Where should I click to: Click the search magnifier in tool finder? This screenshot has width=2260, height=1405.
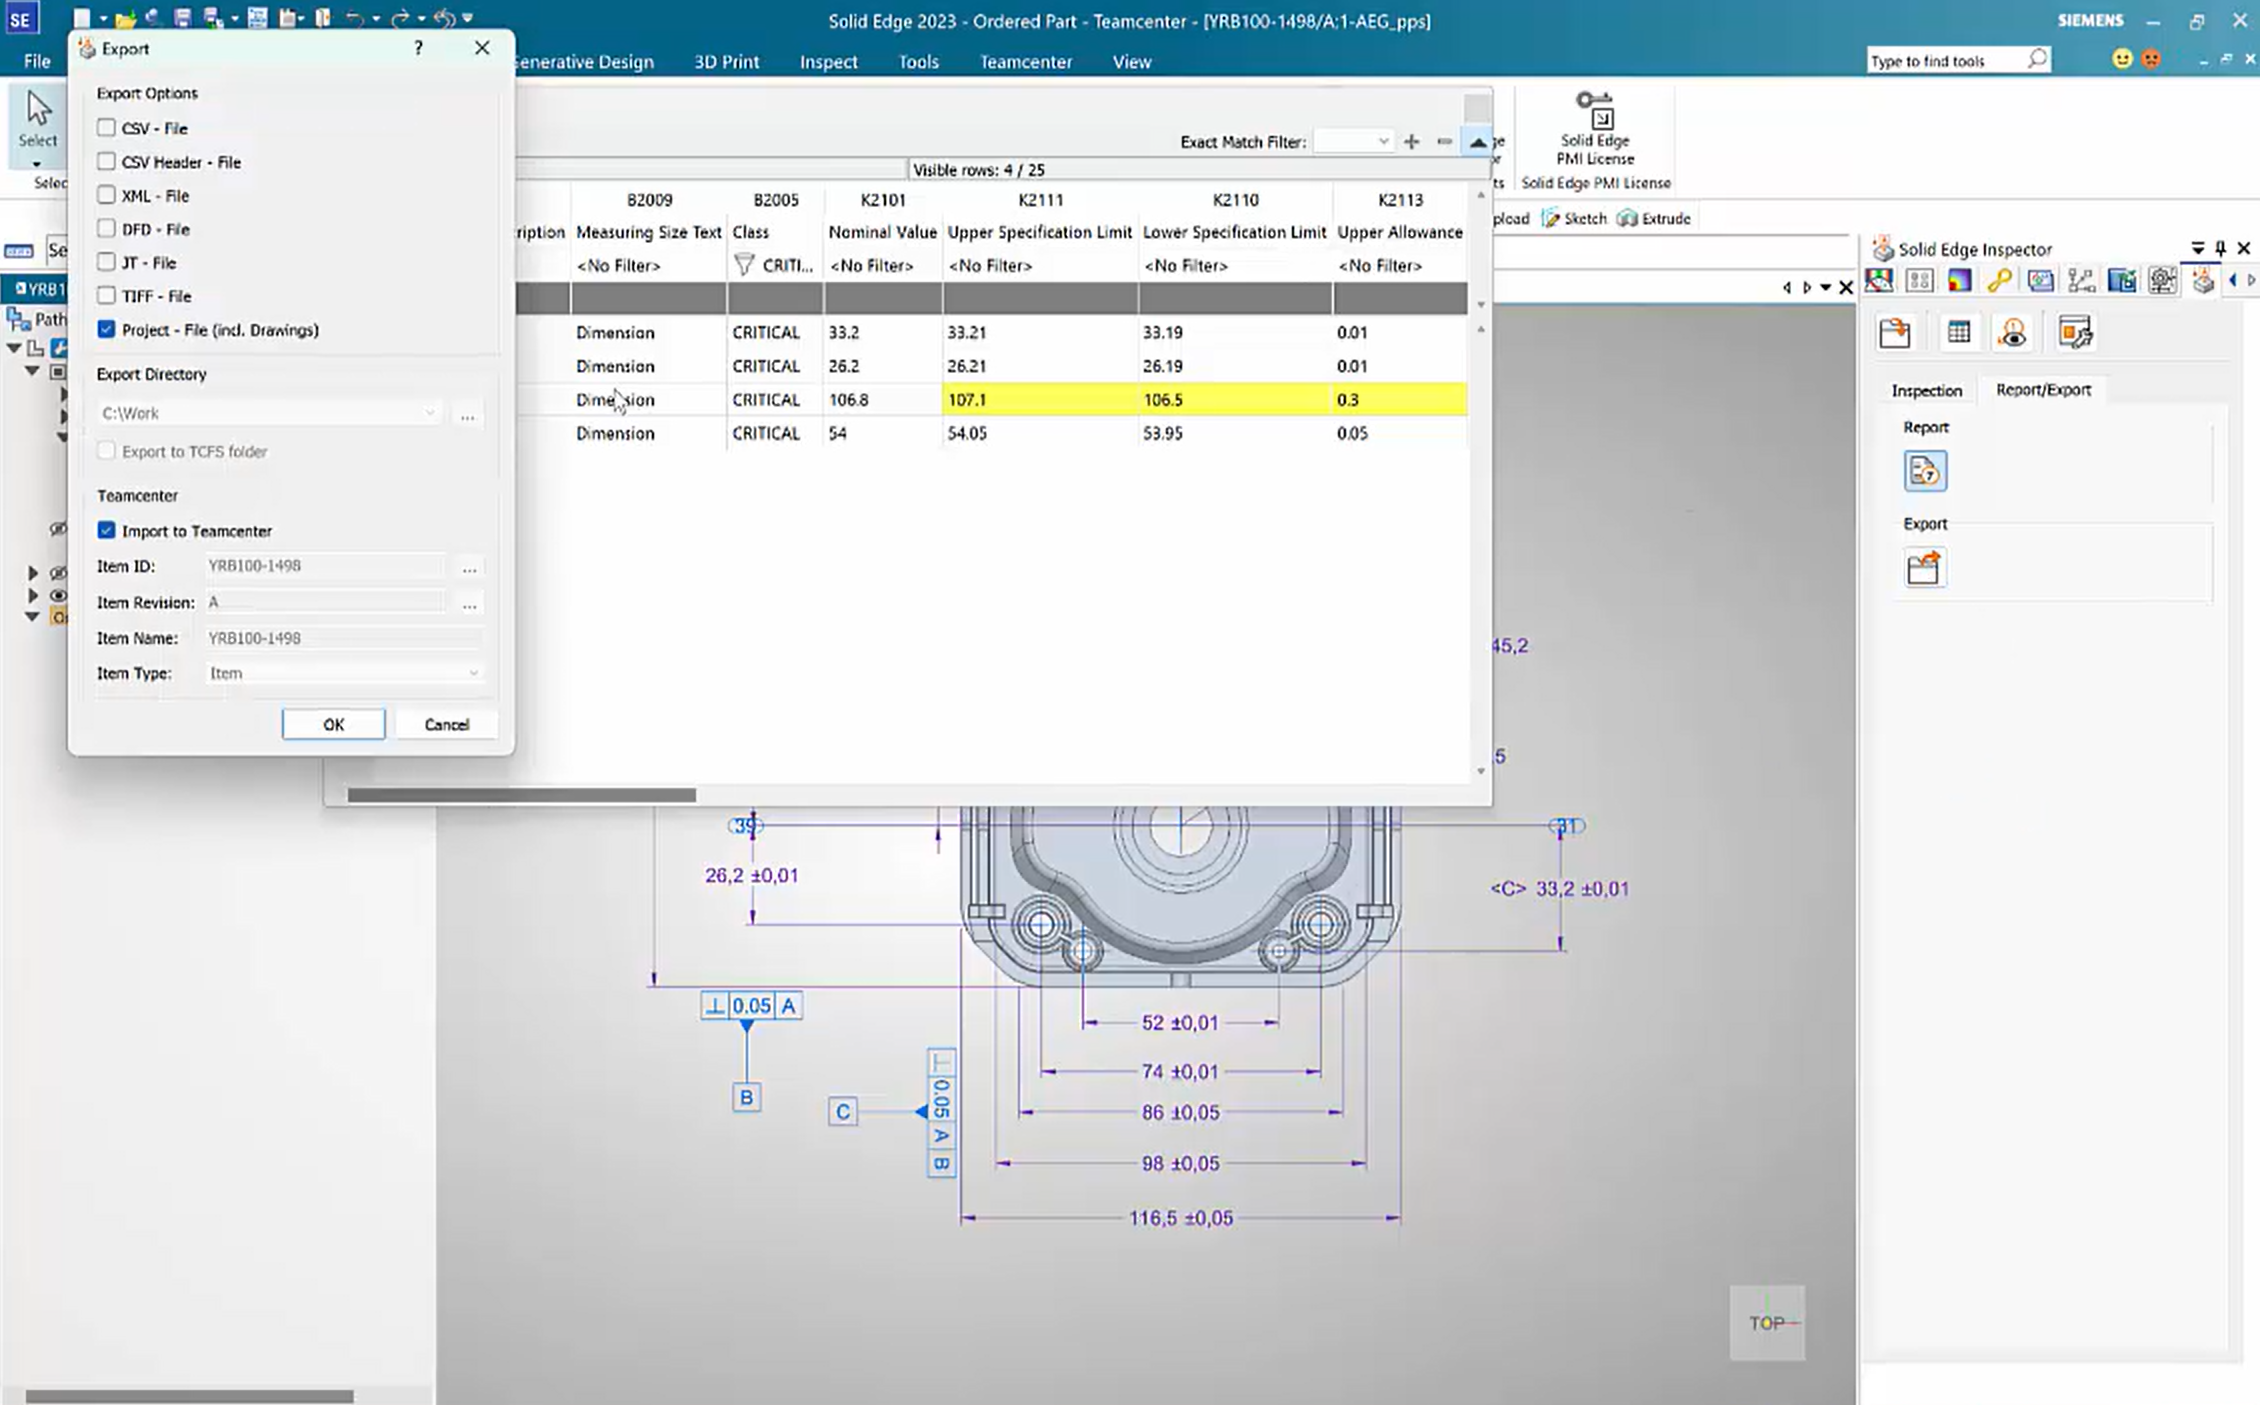click(2037, 59)
